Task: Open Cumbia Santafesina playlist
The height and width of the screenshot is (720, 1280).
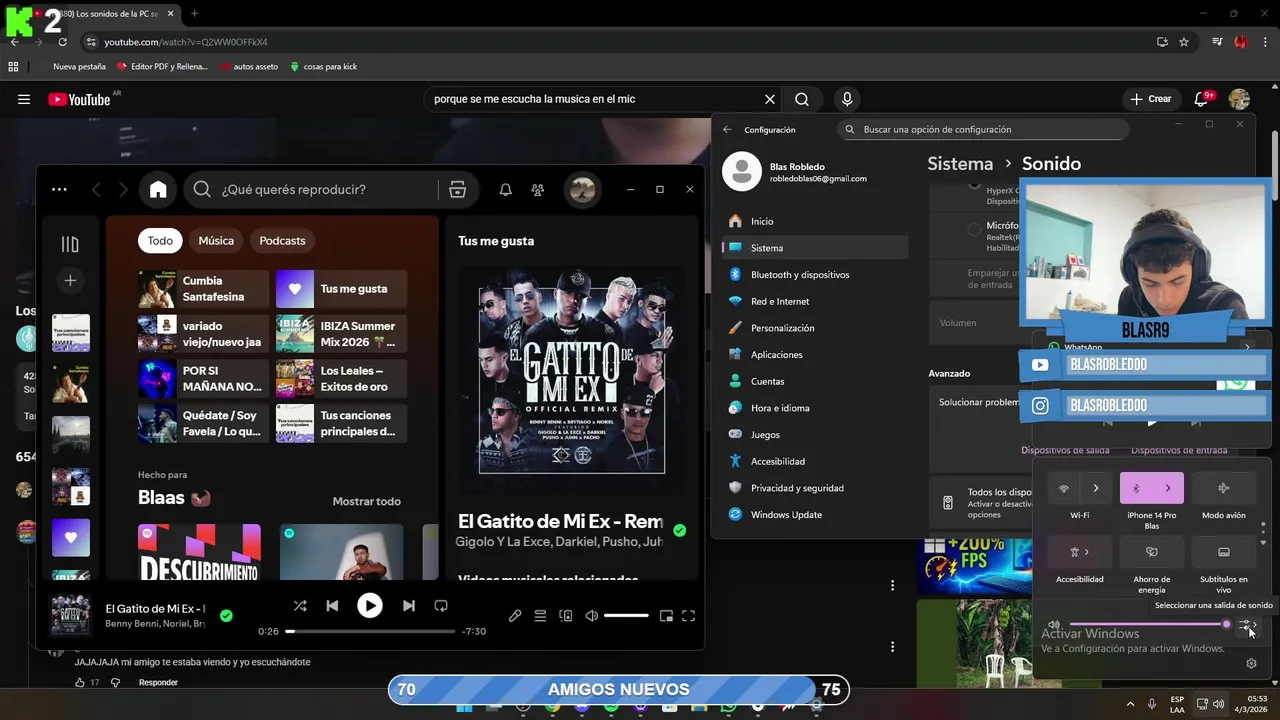Action: tap(203, 289)
